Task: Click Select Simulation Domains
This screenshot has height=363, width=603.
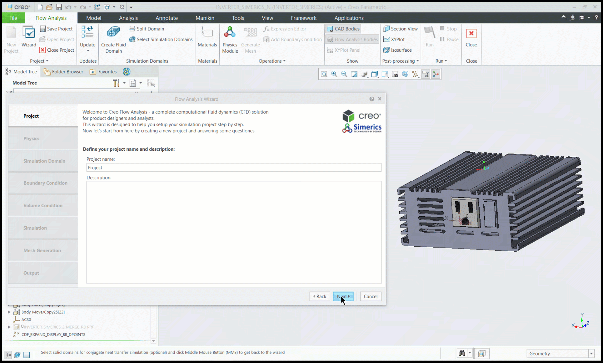Action: [161, 39]
